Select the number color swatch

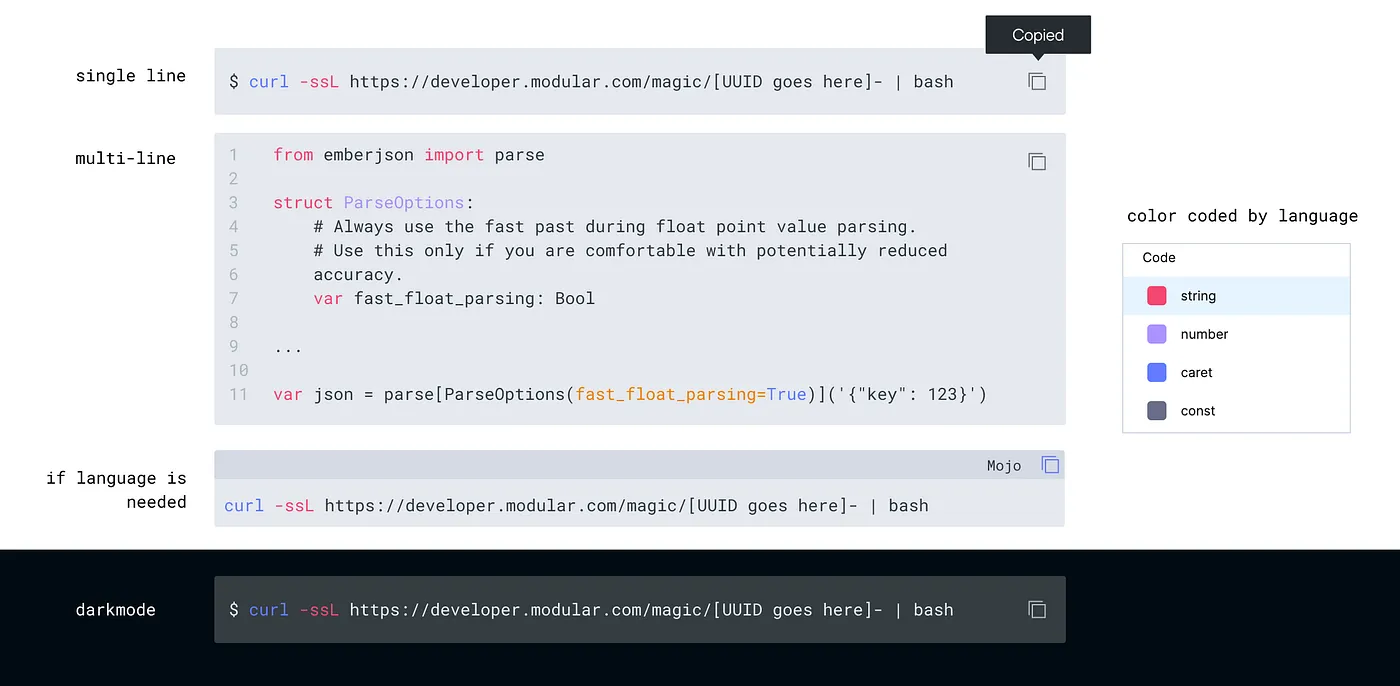click(x=1157, y=334)
